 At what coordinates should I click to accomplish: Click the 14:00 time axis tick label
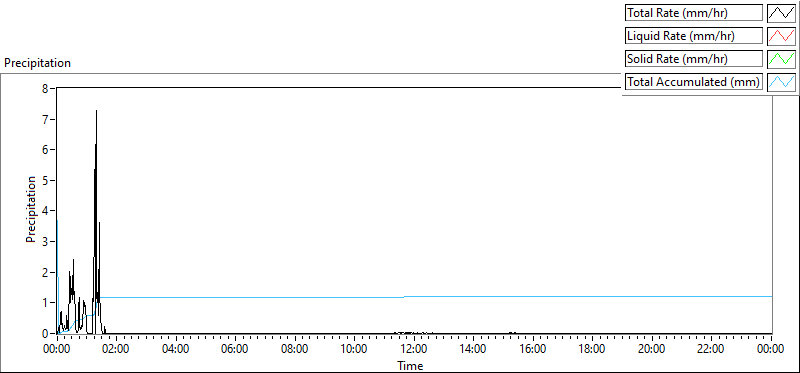pos(473,350)
